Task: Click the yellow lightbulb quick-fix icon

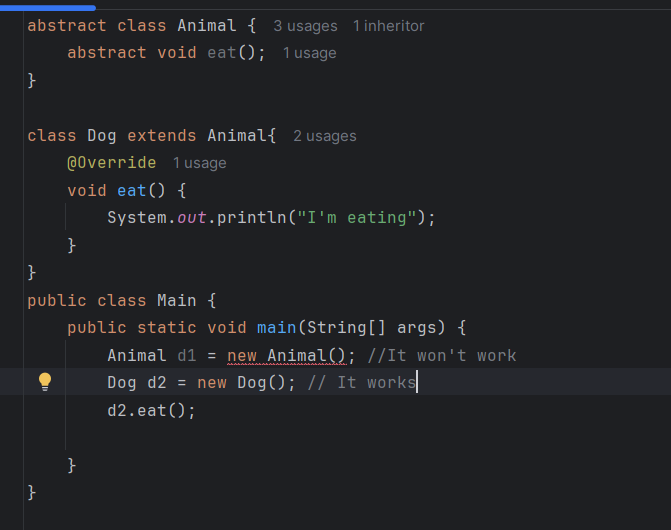Action: (45, 382)
